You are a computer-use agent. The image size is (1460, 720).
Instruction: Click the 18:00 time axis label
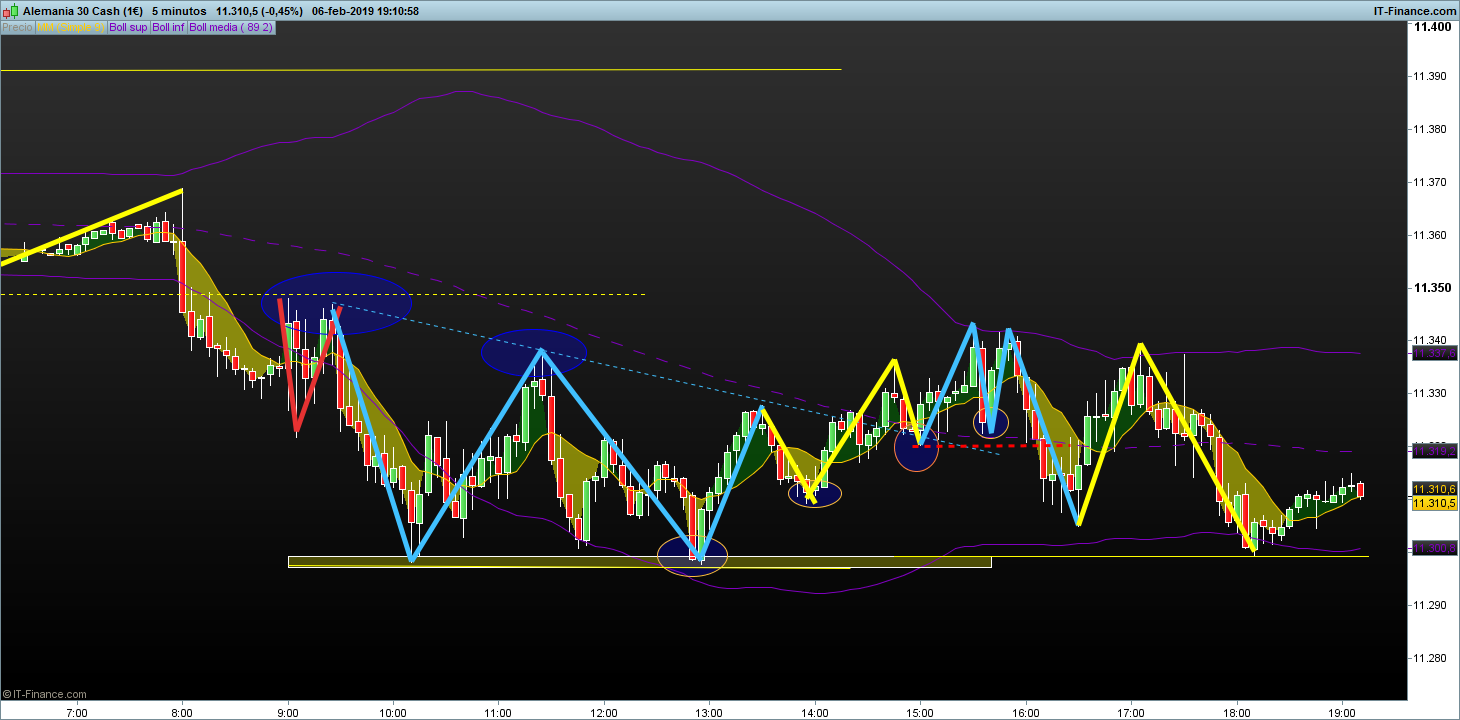tap(1237, 713)
